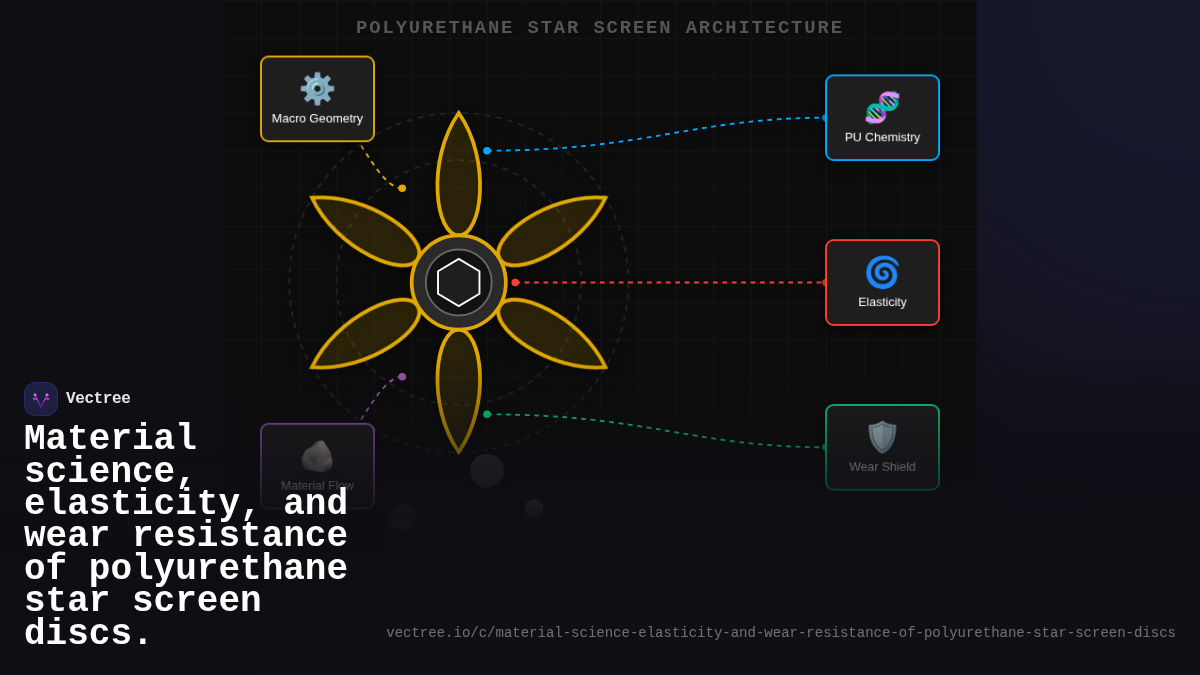Select the purple connector dot above Material Flow

tap(402, 377)
